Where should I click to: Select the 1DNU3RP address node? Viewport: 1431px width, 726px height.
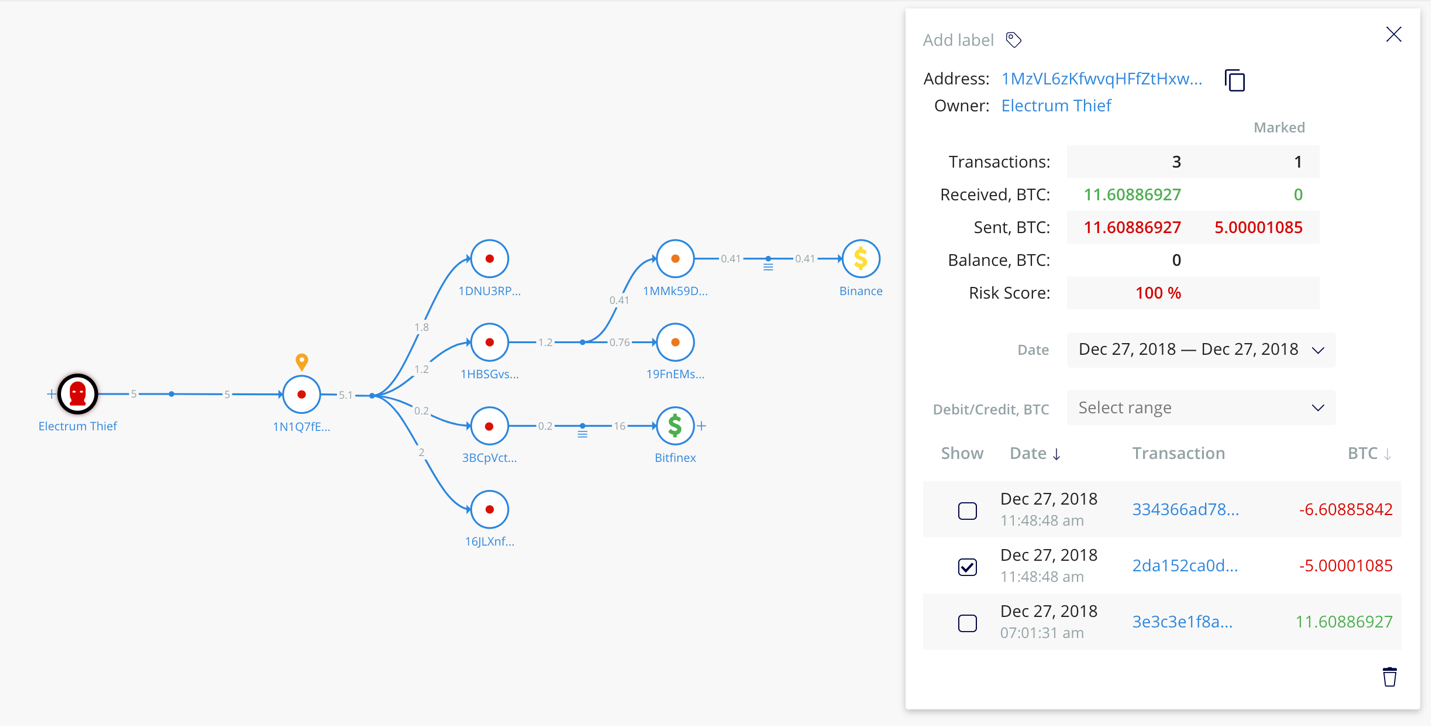(x=489, y=258)
